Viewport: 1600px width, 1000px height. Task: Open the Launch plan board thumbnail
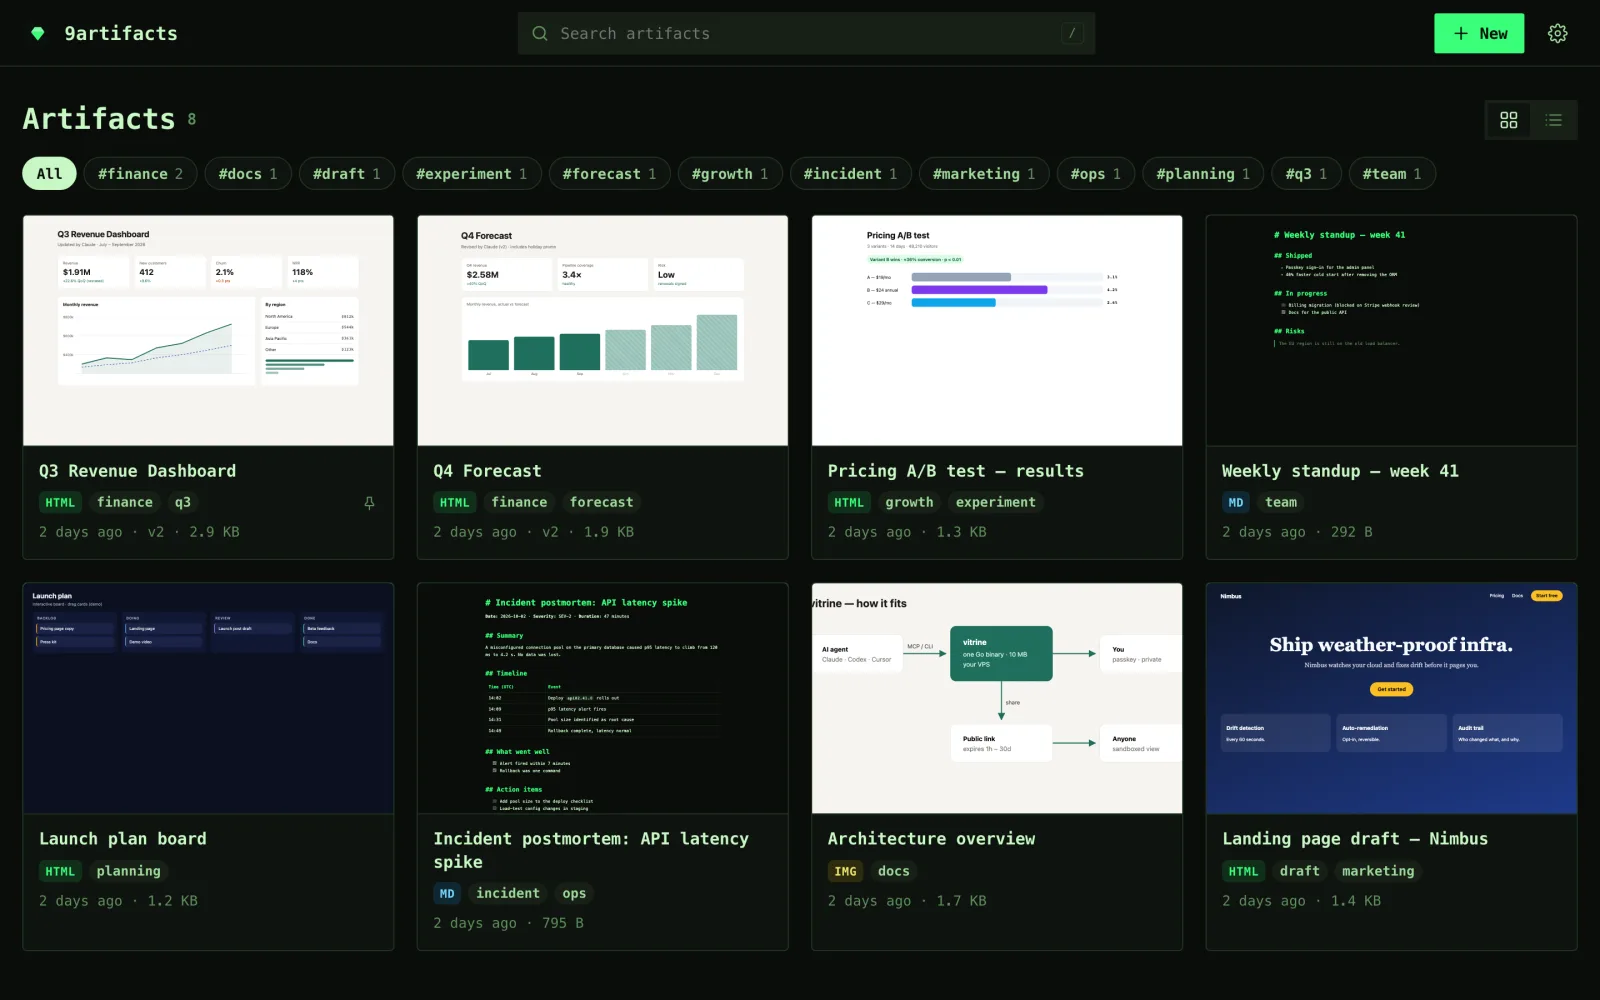[208, 699]
